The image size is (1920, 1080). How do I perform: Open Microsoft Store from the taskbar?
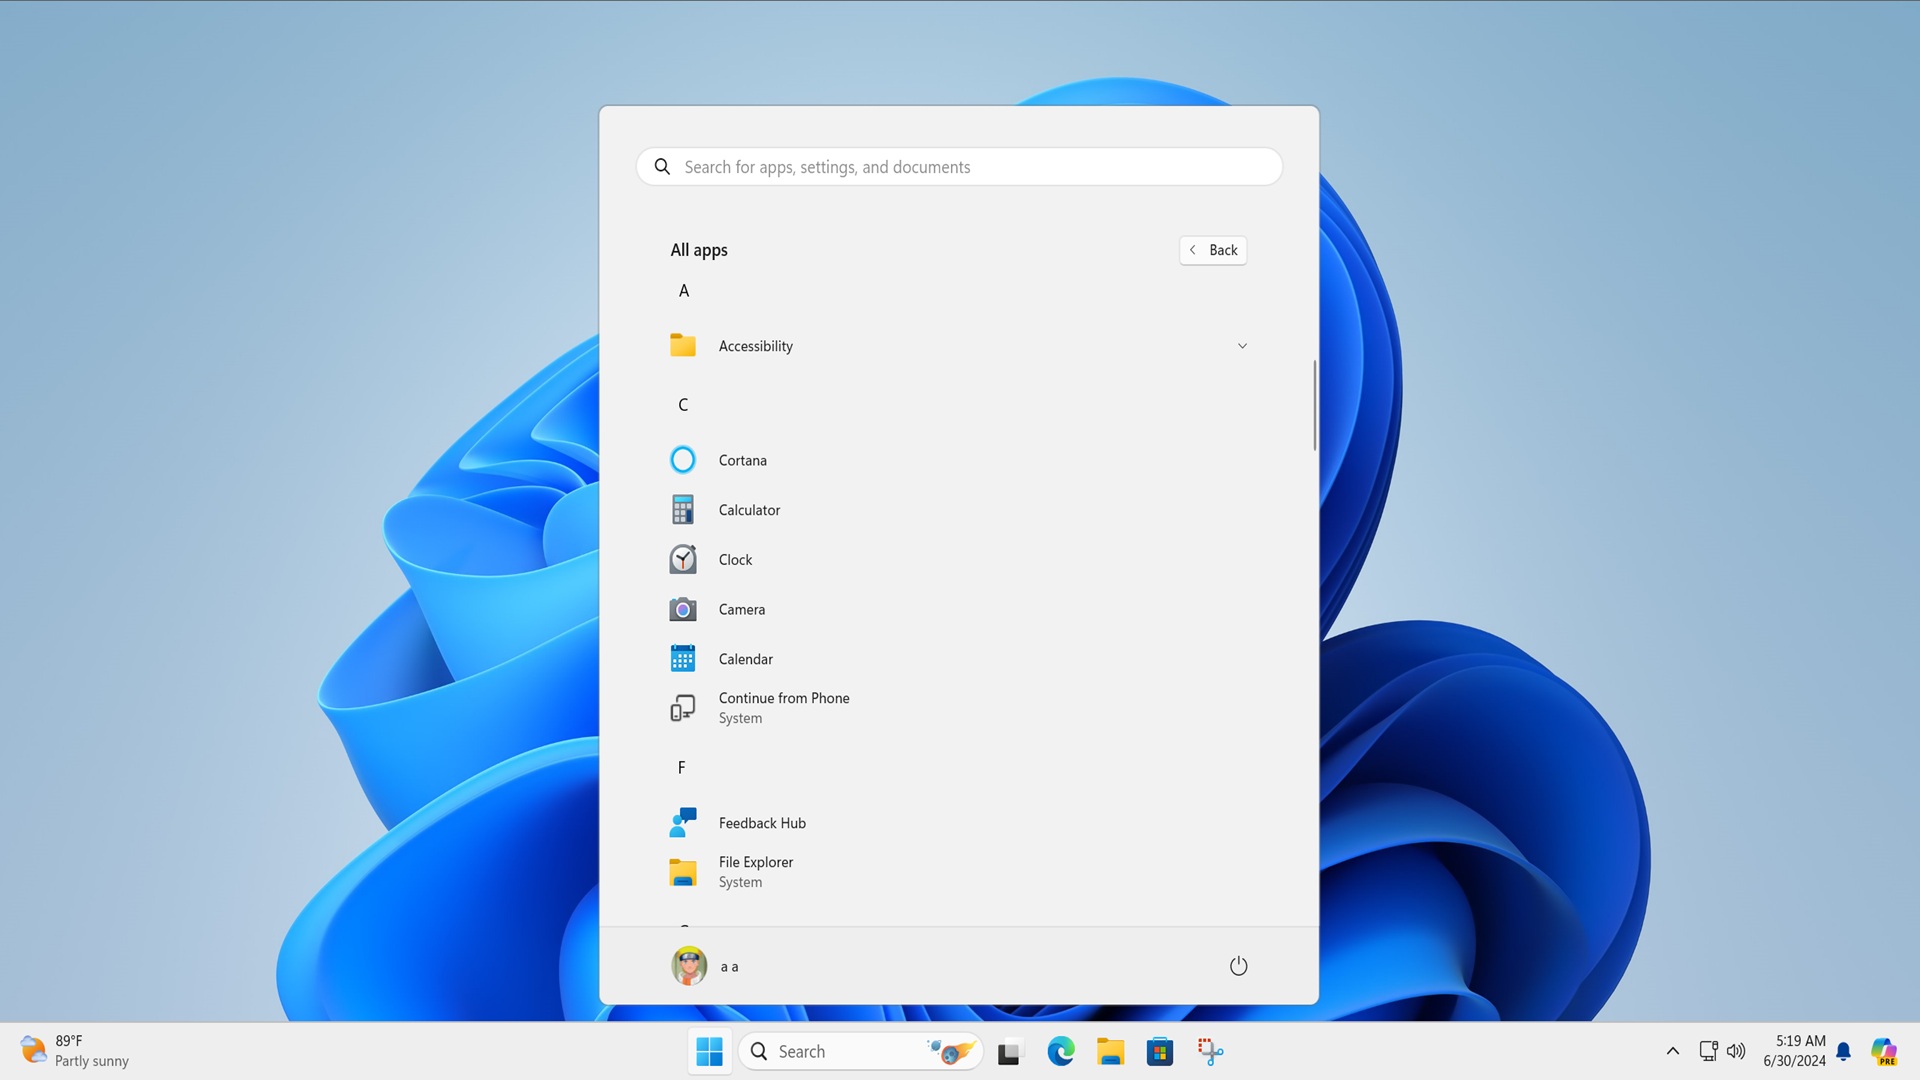tap(1160, 1051)
